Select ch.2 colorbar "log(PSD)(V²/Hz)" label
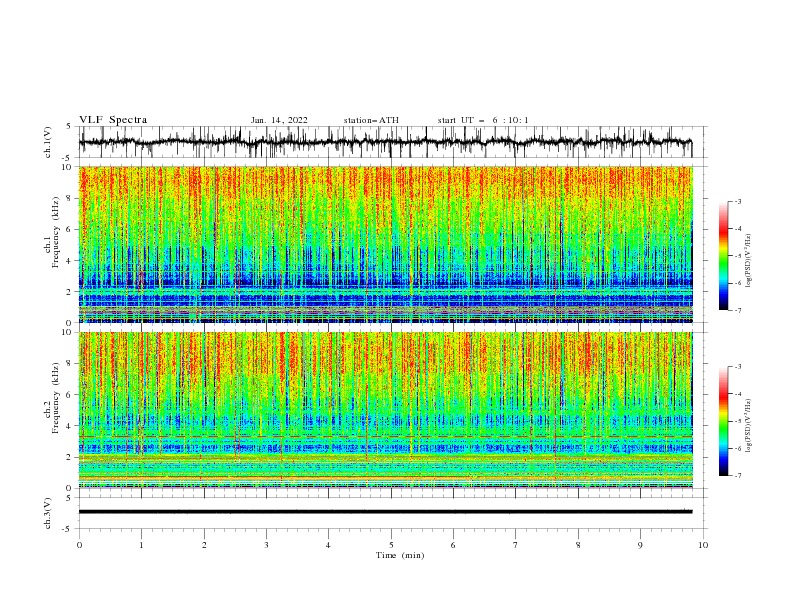The image size is (792, 612). (x=749, y=425)
